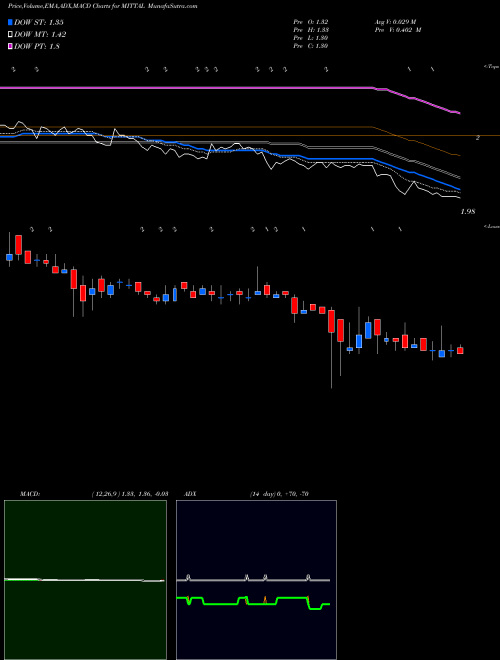Click the '2' level label on the brown line
Image resolution: width=500 pixels, height=660 pixels.
(478, 138)
